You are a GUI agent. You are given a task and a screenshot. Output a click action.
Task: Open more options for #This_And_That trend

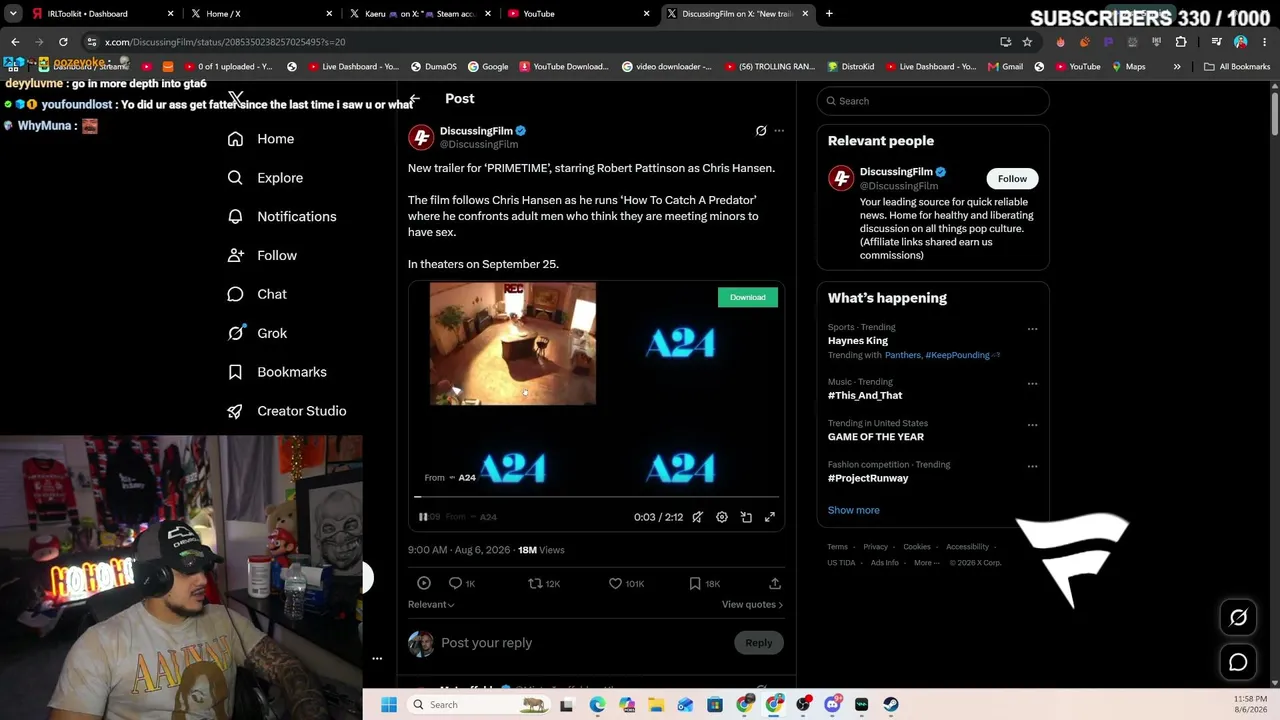1032,384
